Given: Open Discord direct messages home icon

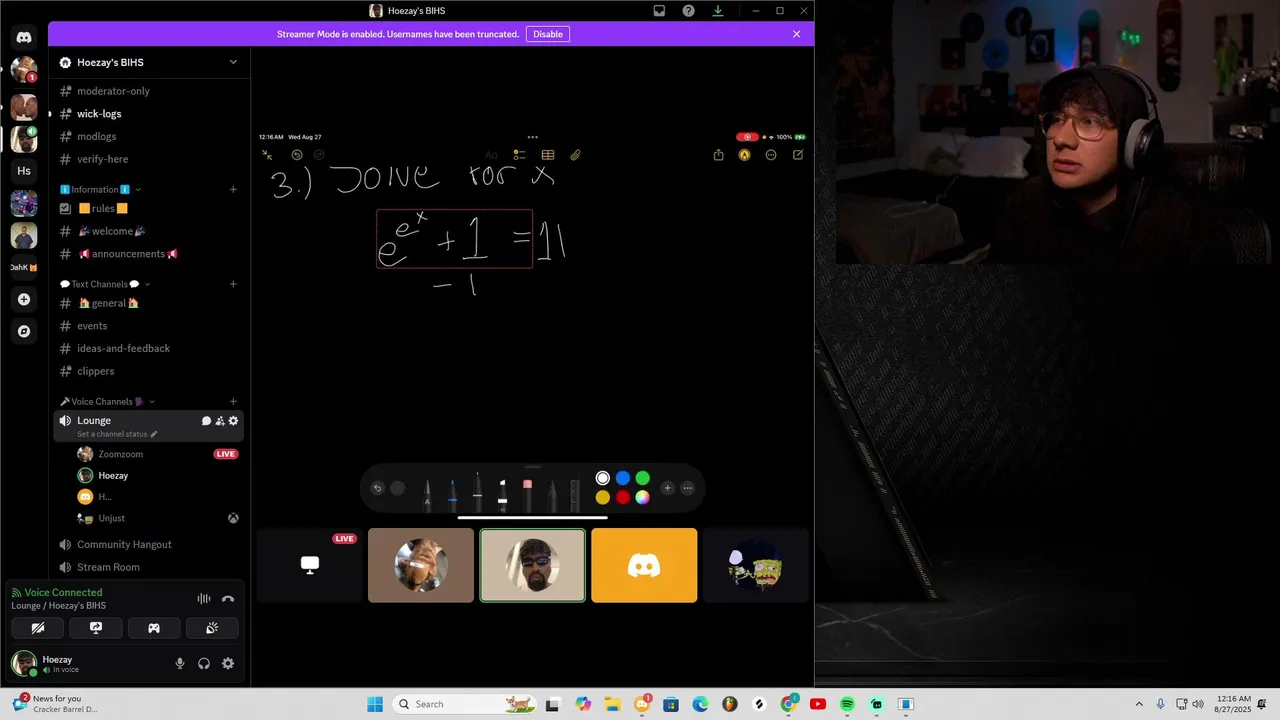Looking at the screenshot, I should 24,38.
